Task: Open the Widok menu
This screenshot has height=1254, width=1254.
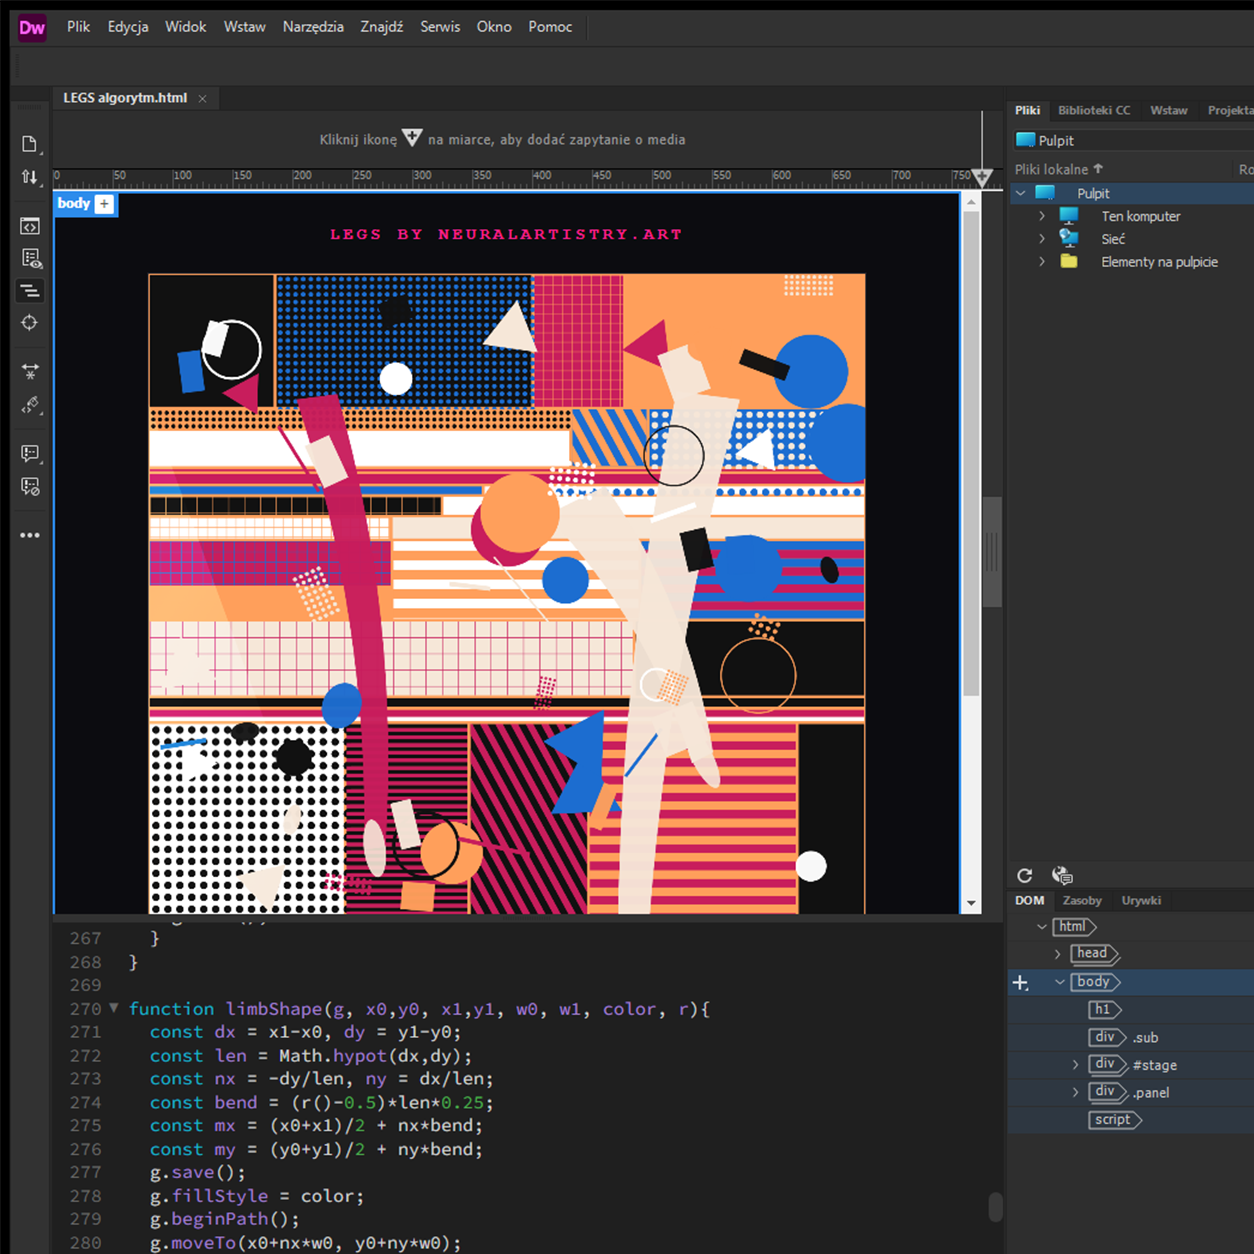Action: (x=186, y=27)
